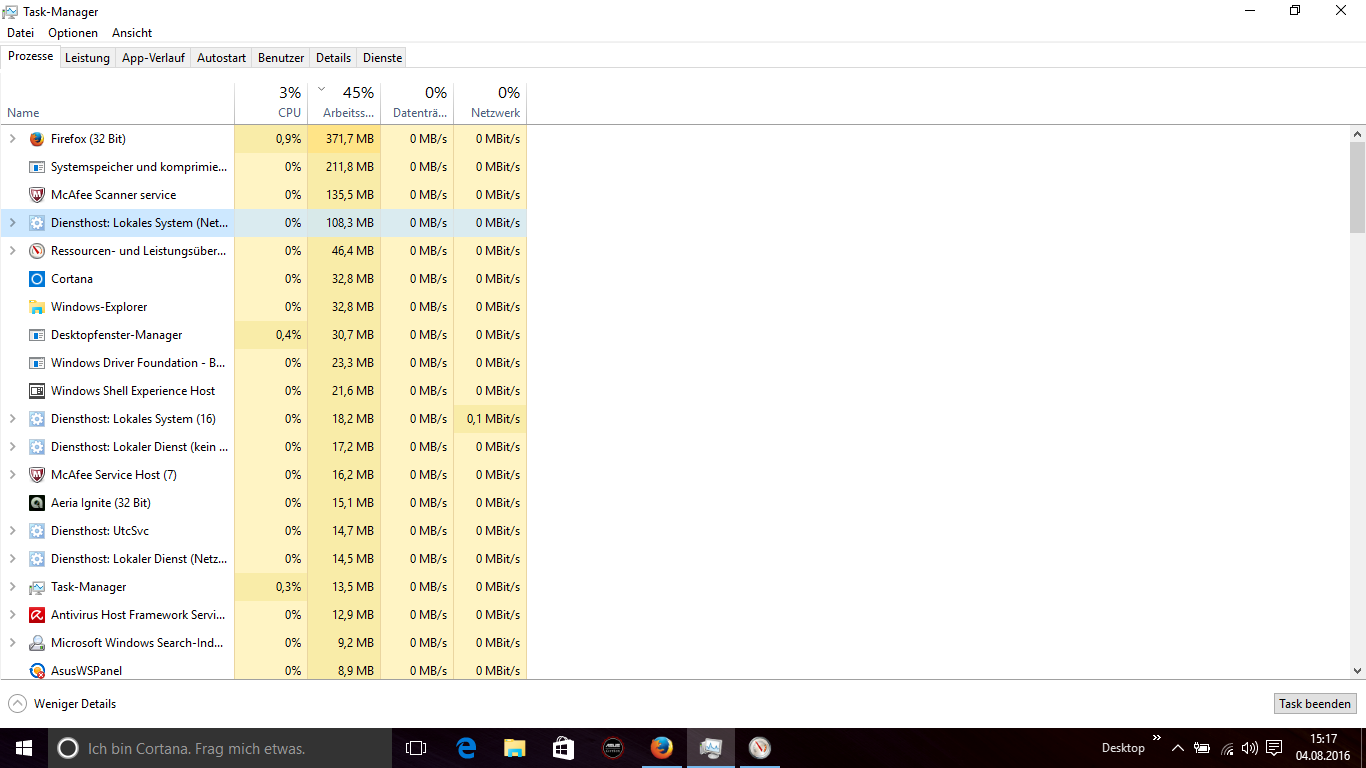Open the Windows Start menu
Viewport: 1366px width, 768px height.
tap(24, 748)
